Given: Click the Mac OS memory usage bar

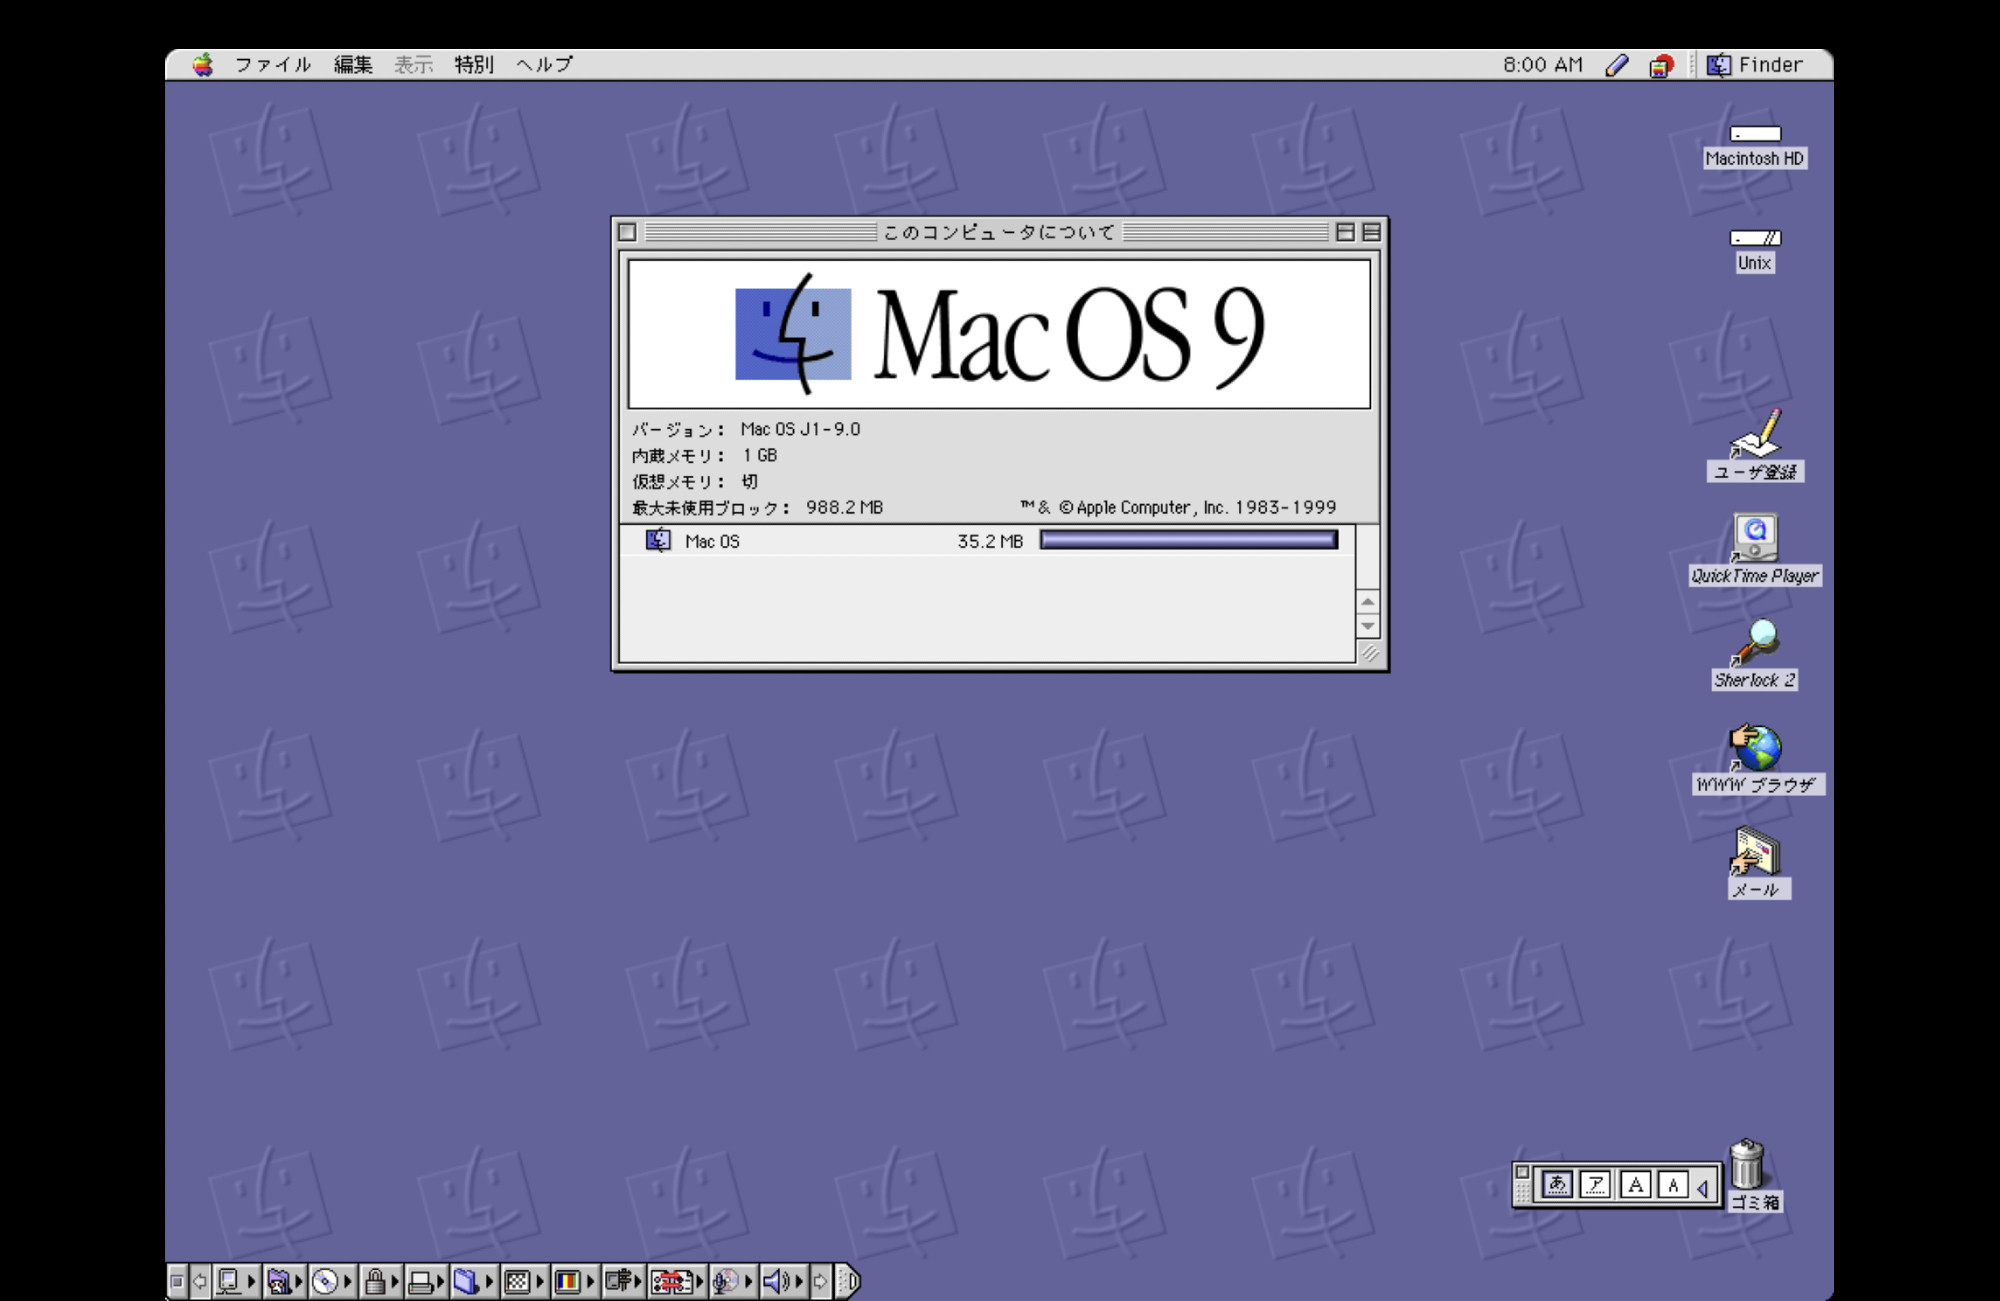Looking at the screenshot, I should point(1189,540).
